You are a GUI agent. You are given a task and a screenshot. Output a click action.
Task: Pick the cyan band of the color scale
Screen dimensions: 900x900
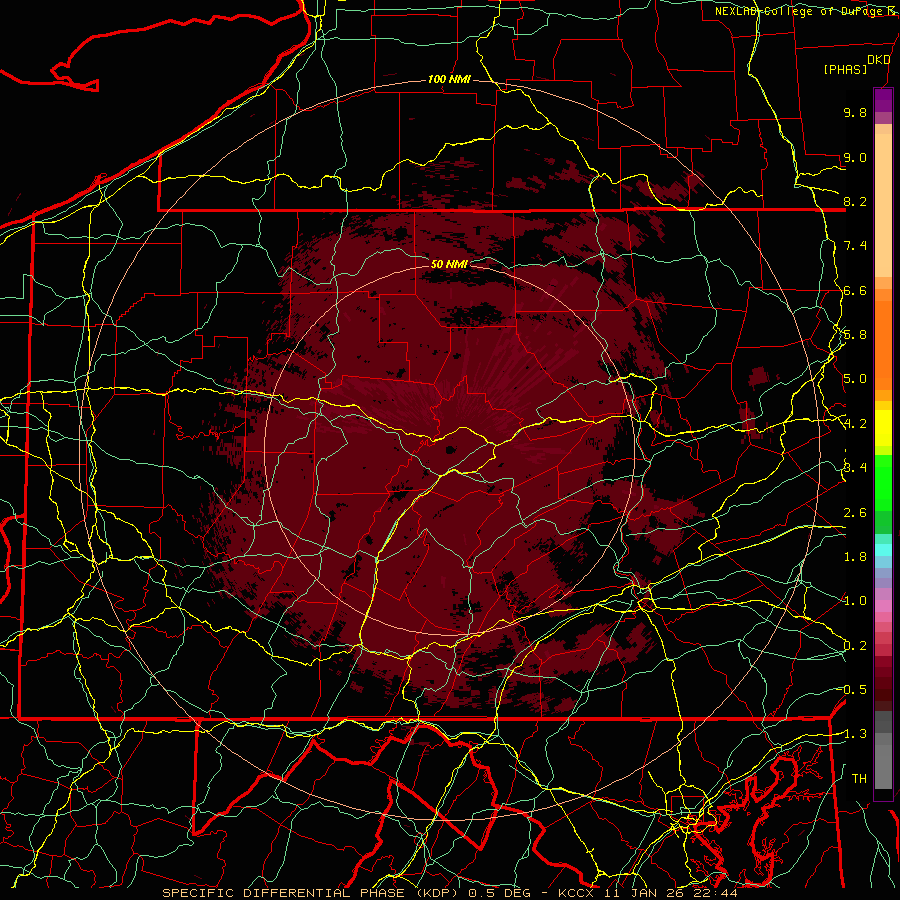pos(883,549)
